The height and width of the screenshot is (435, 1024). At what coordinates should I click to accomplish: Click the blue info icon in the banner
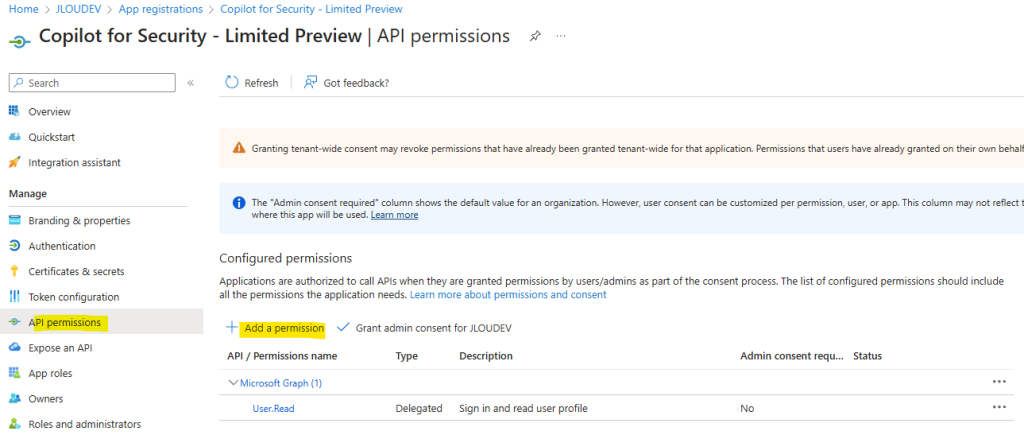[239, 202]
